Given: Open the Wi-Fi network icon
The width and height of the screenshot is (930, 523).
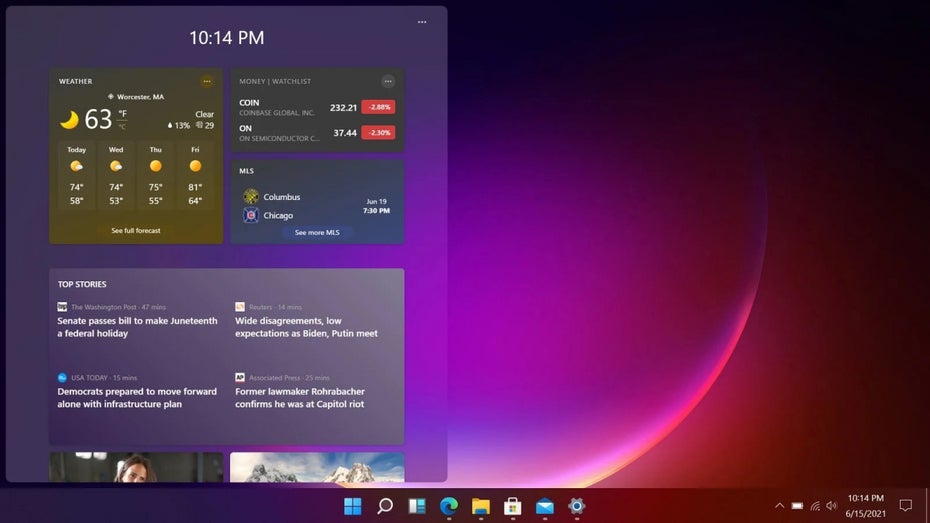Looking at the screenshot, I should pos(816,506).
